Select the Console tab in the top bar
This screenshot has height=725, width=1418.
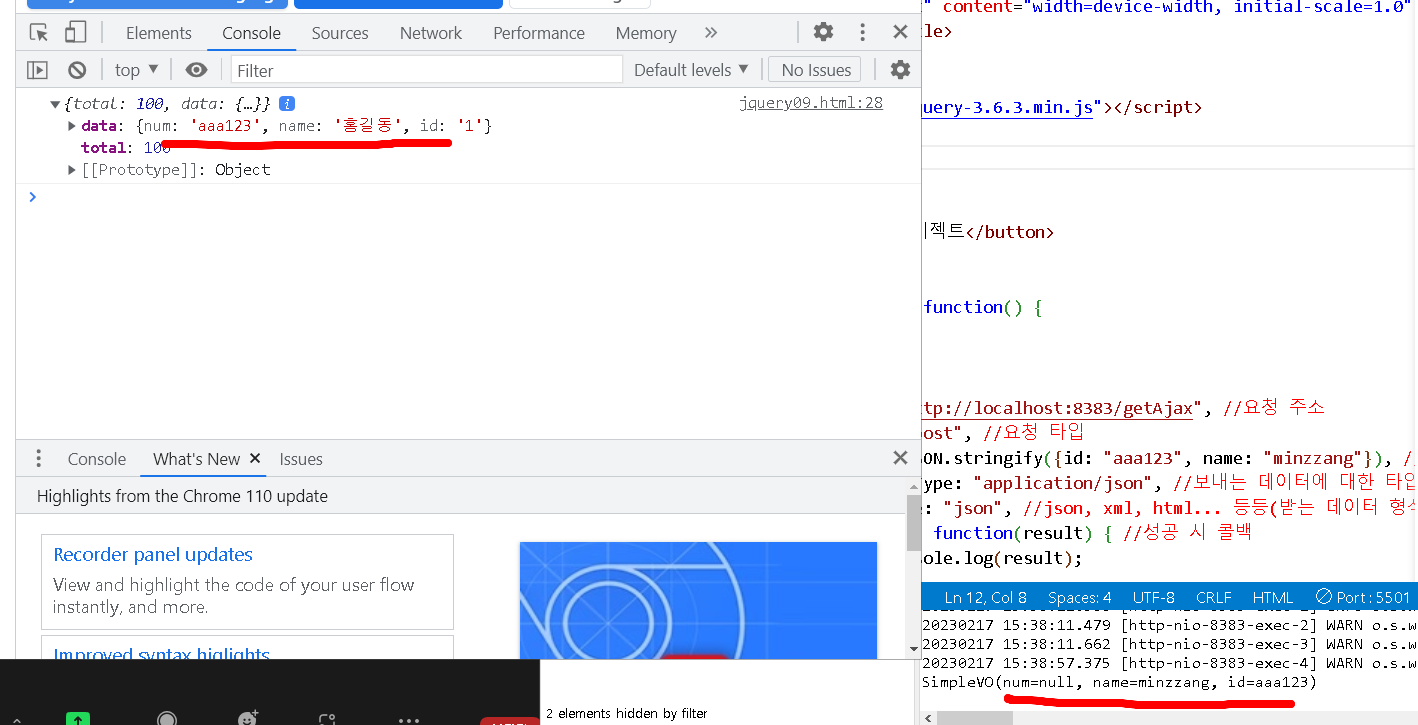(251, 33)
